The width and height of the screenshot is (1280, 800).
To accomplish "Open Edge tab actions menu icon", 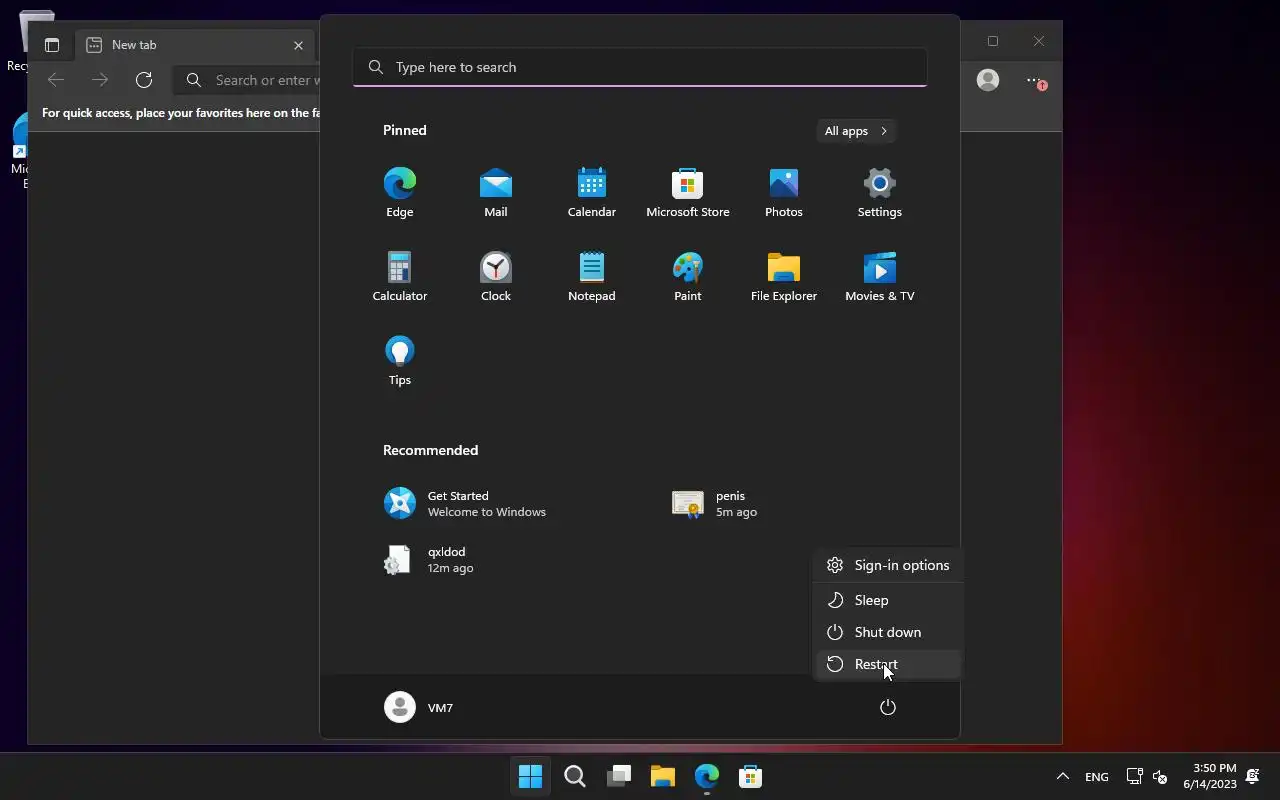I will 52,45.
